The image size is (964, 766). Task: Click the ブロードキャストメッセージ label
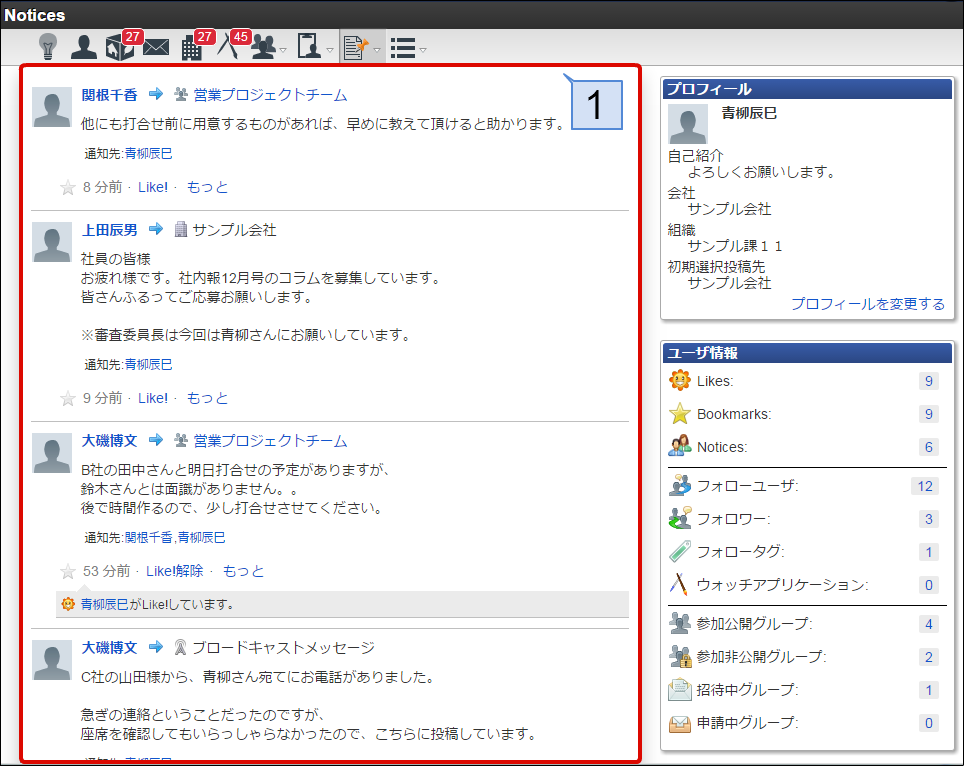(x=283, y=647)
